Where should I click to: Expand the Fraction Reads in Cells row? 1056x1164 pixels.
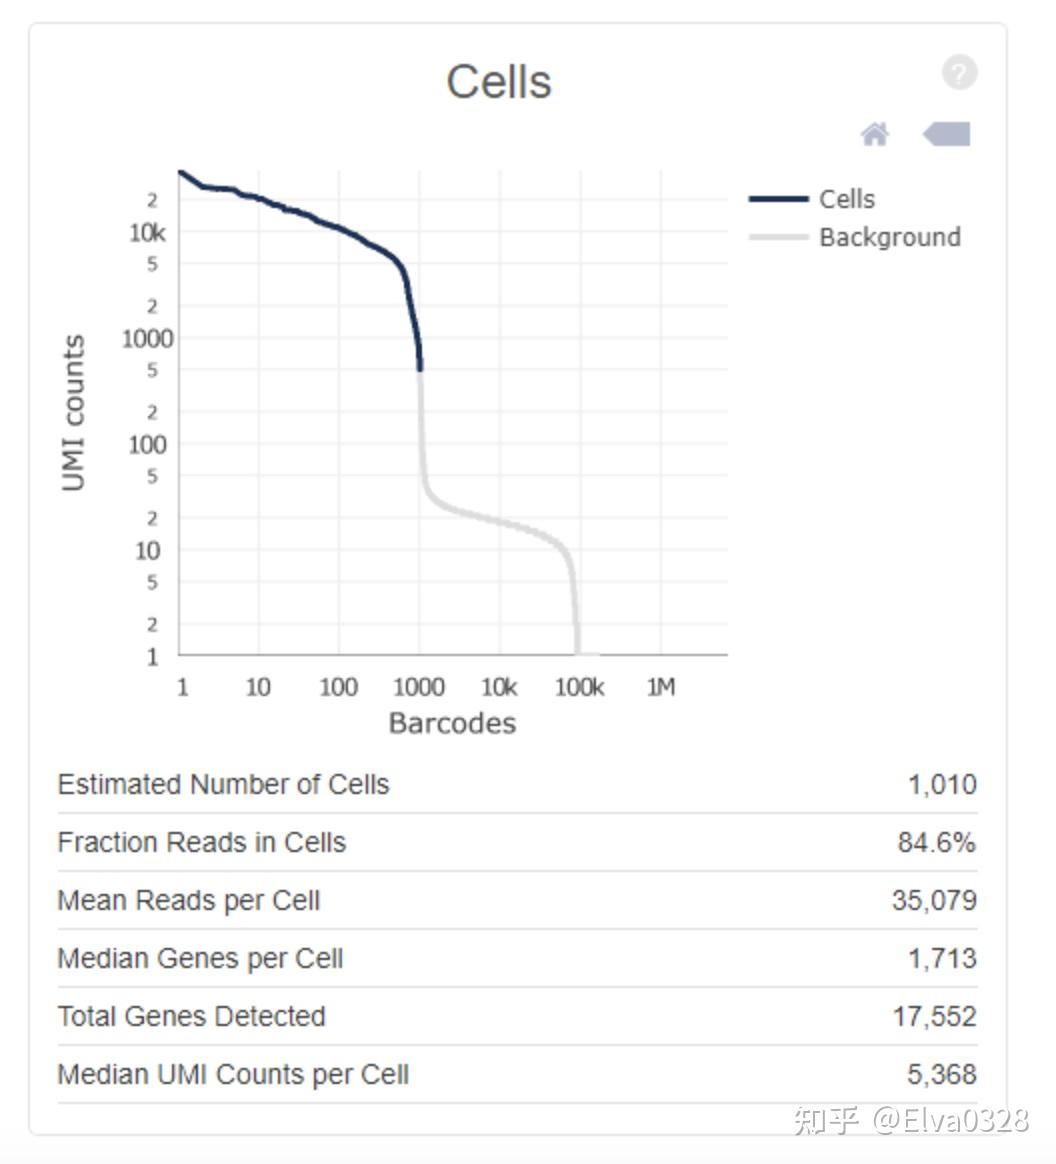coord(202,842)
